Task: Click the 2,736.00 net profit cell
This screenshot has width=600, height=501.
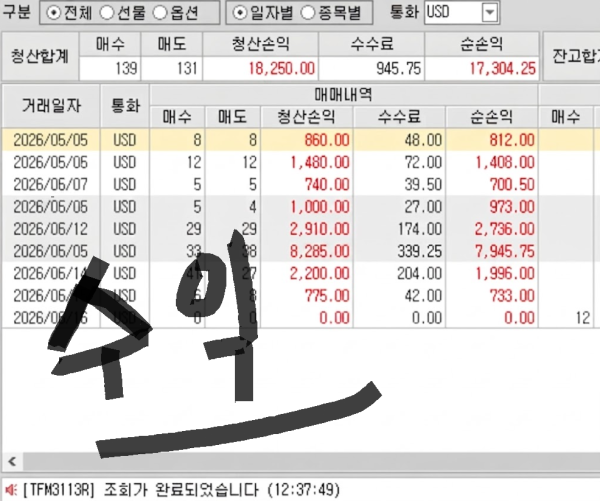Action: [492, 229]
